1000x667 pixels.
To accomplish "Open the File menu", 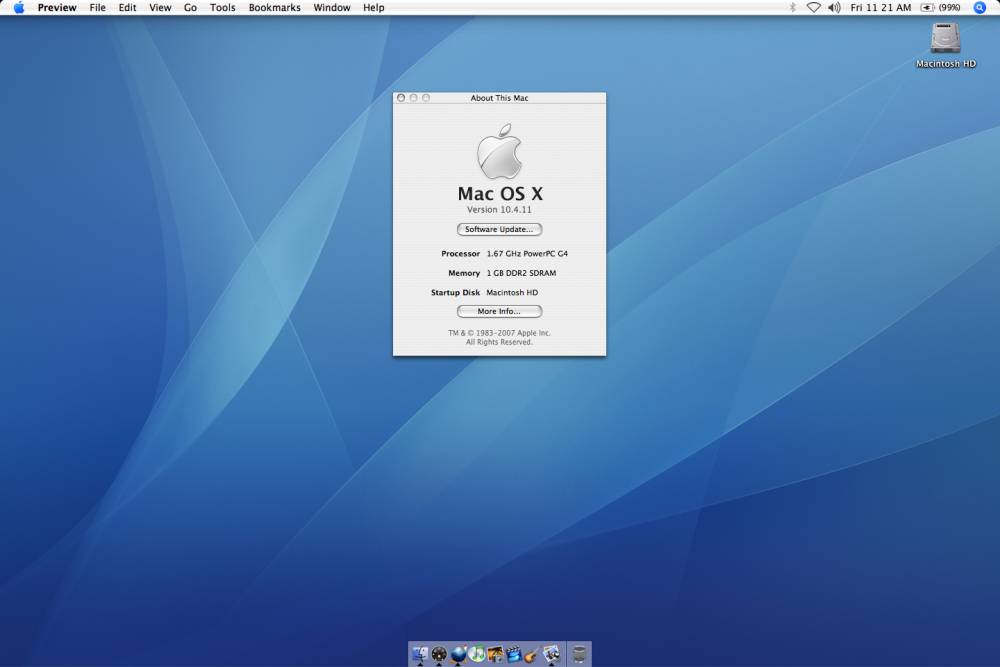I will coord(98,8).
